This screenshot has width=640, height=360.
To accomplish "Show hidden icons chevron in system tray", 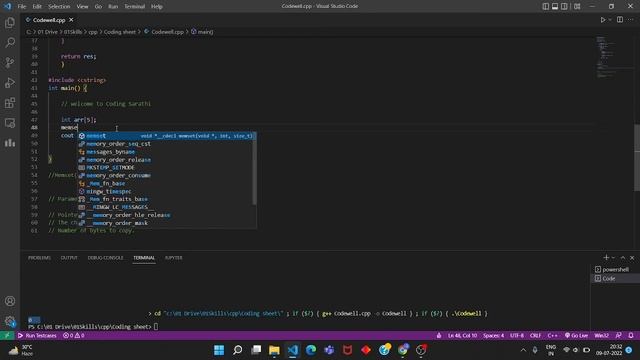I will [x=523, y=350].
